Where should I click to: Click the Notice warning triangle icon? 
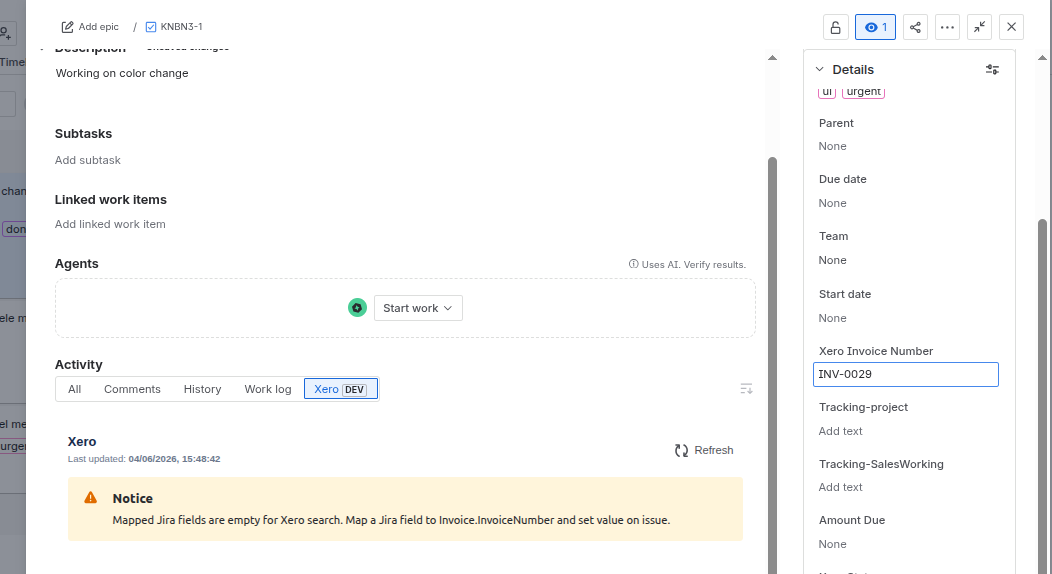coord(91,498)
